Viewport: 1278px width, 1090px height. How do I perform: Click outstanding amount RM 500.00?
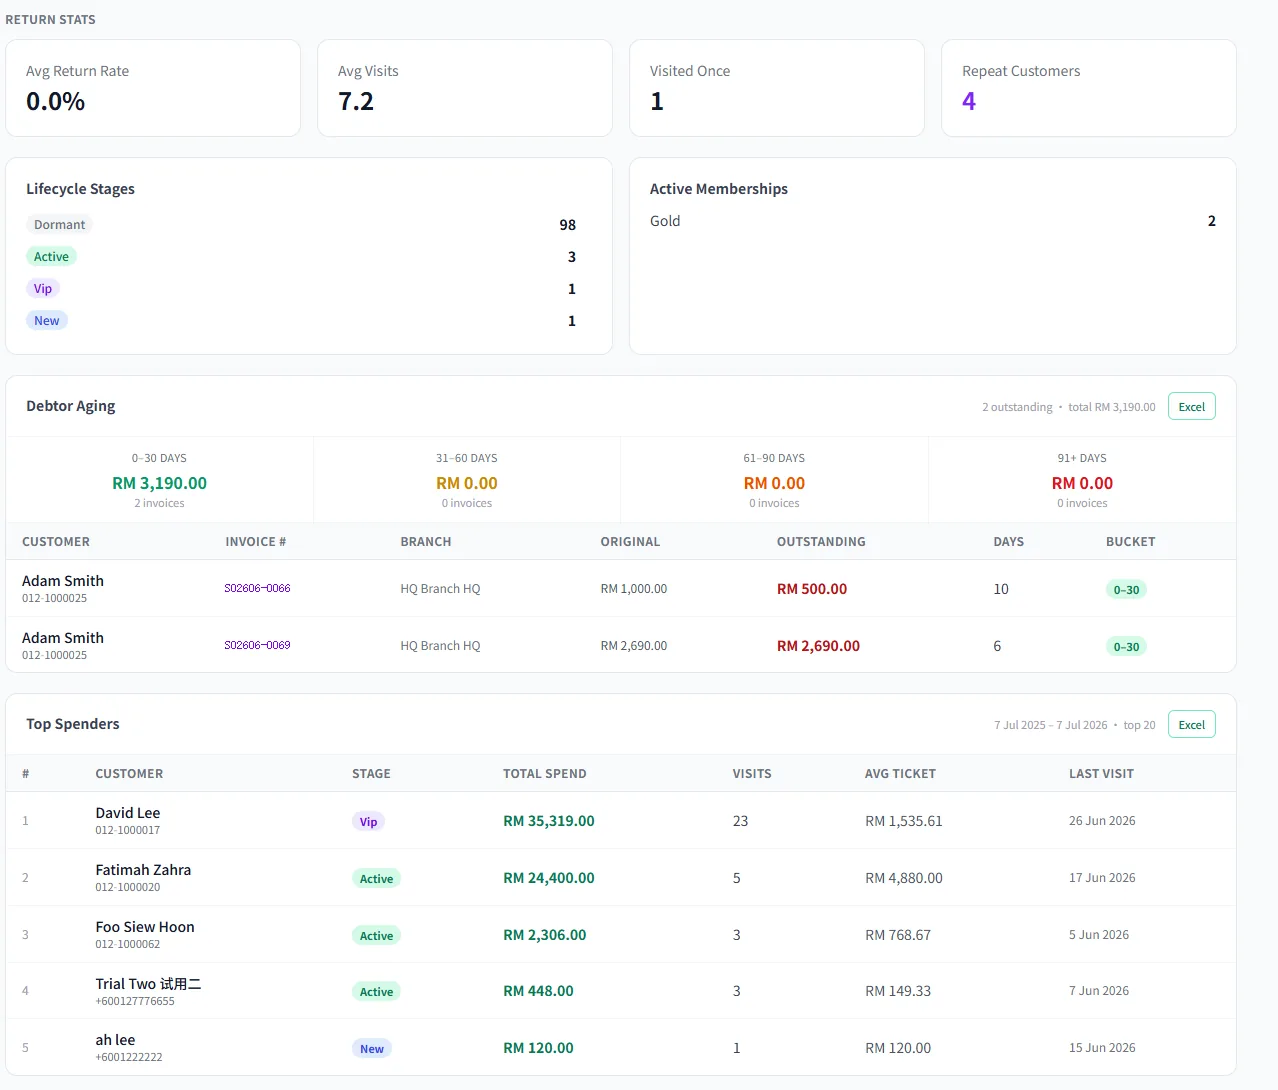point(812,589)
